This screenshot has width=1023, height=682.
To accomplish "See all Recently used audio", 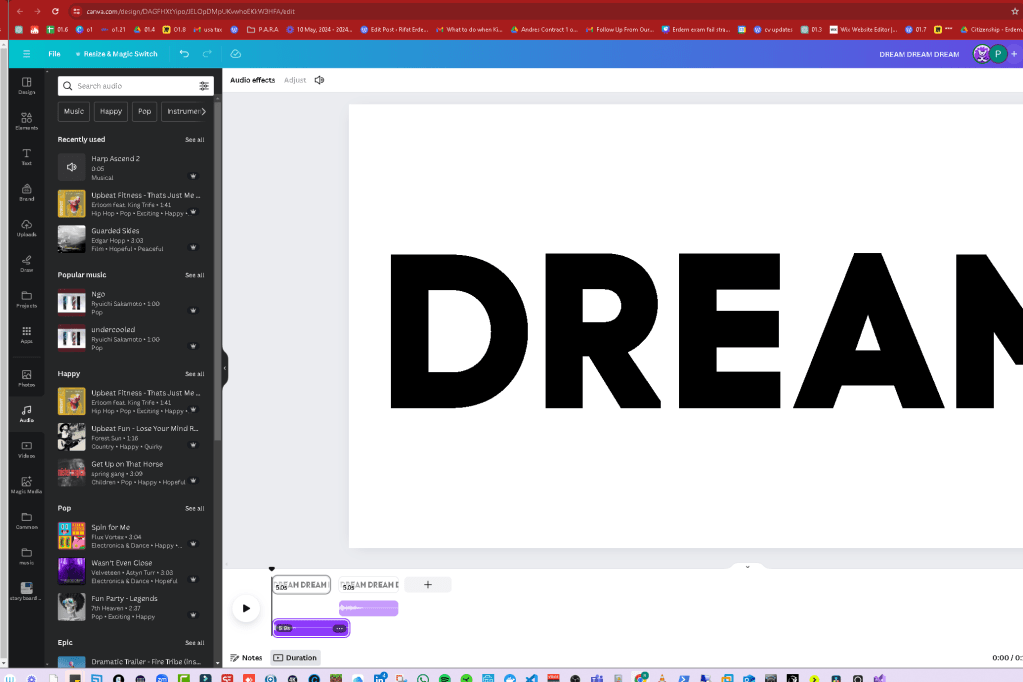I will pos(194,140).
